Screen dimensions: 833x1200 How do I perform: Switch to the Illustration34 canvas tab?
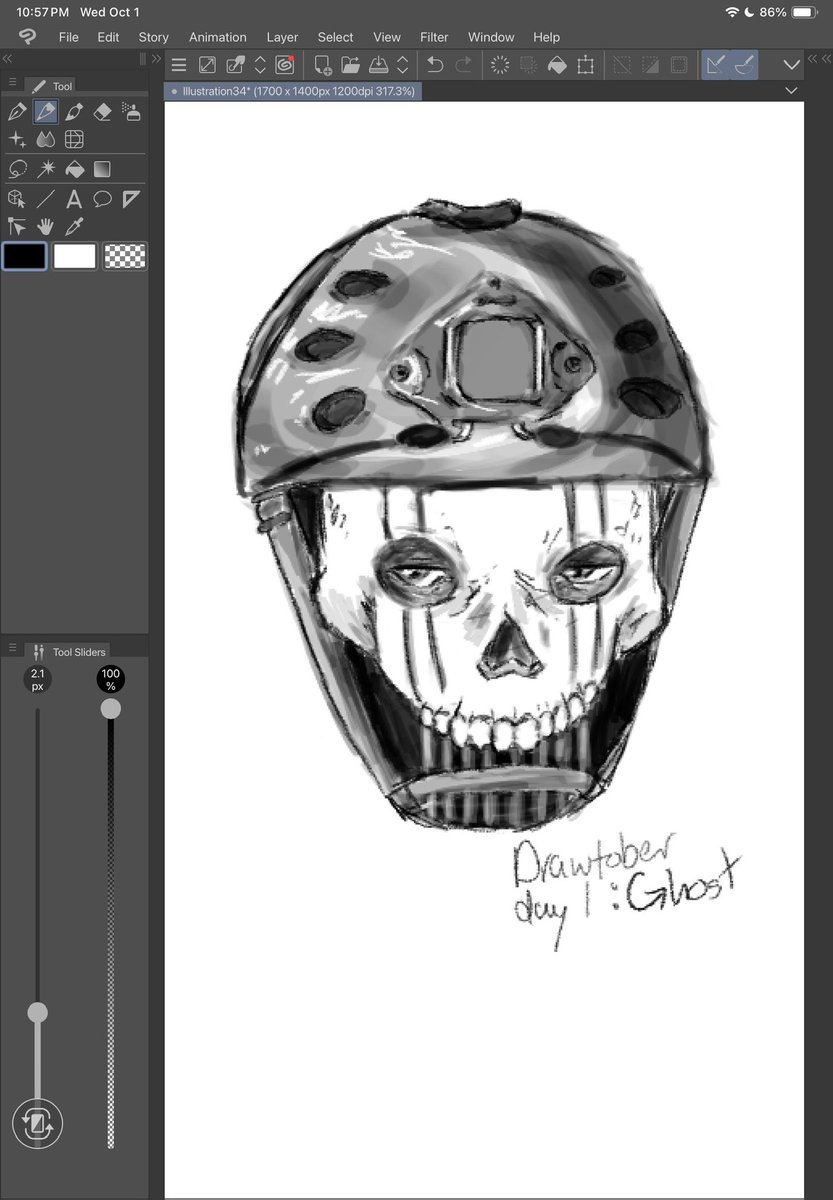coord(293,91)
